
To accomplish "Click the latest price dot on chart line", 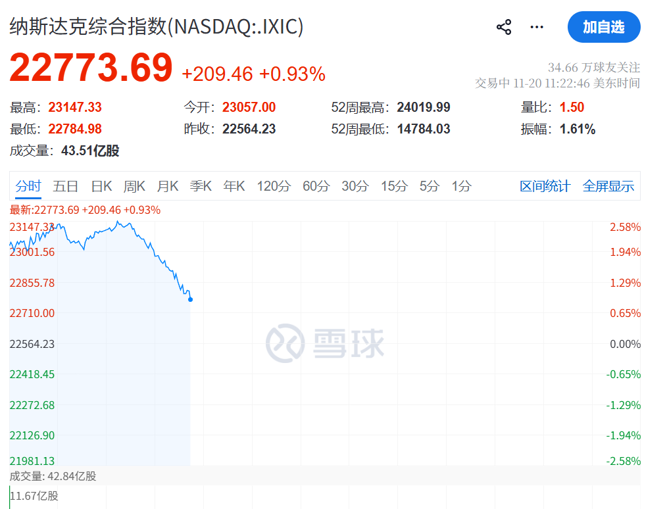I will [190, 299].
